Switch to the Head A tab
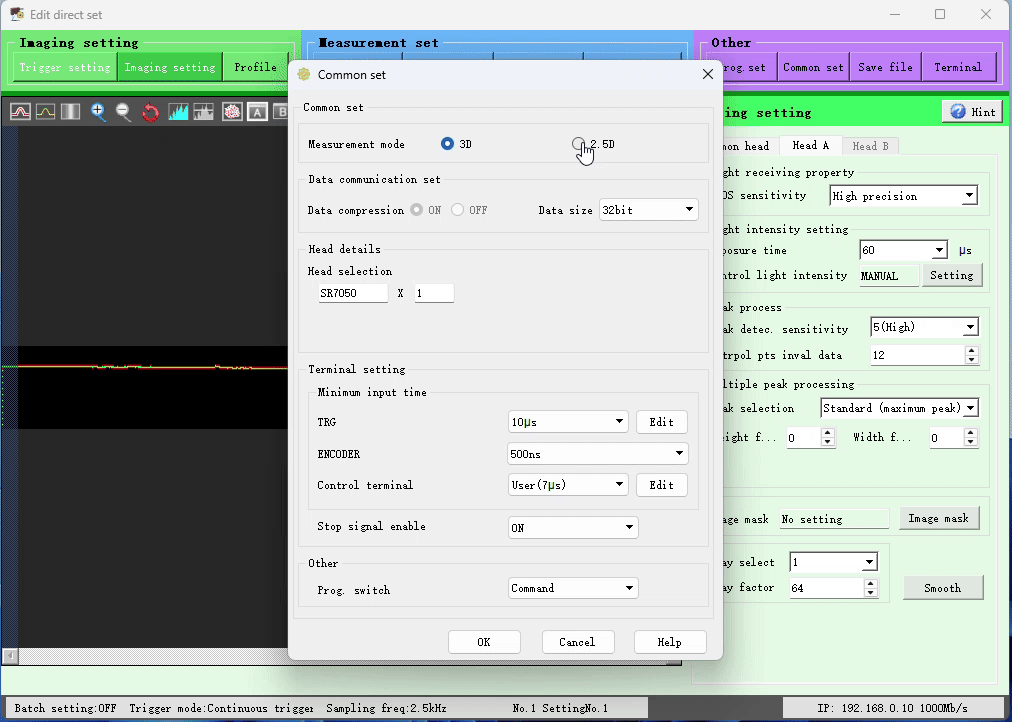 pos(810,146)
